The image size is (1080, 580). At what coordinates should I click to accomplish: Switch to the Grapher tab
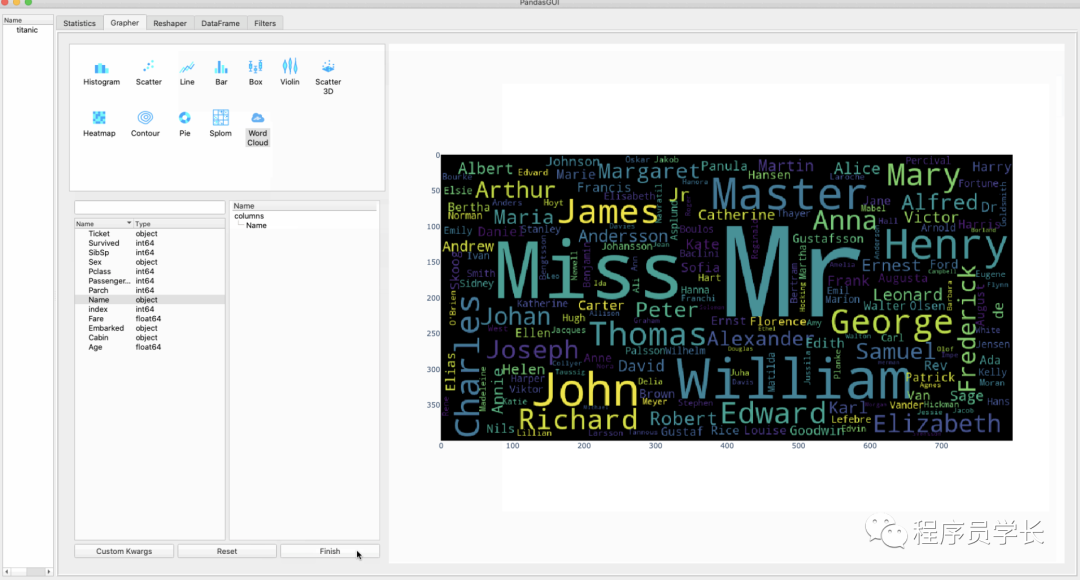pyautogui.click(x=125, y=23)
